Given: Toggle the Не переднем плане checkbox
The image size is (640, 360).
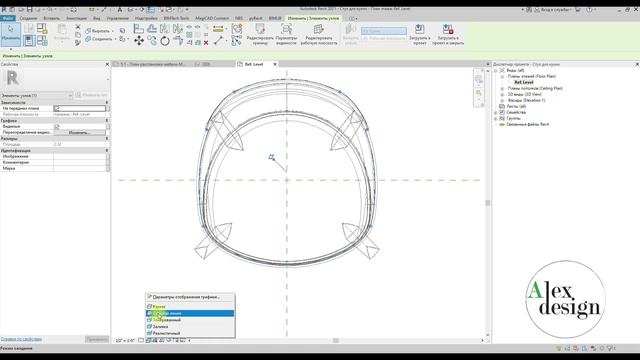Looking at the screenshot, I should 57,109.
